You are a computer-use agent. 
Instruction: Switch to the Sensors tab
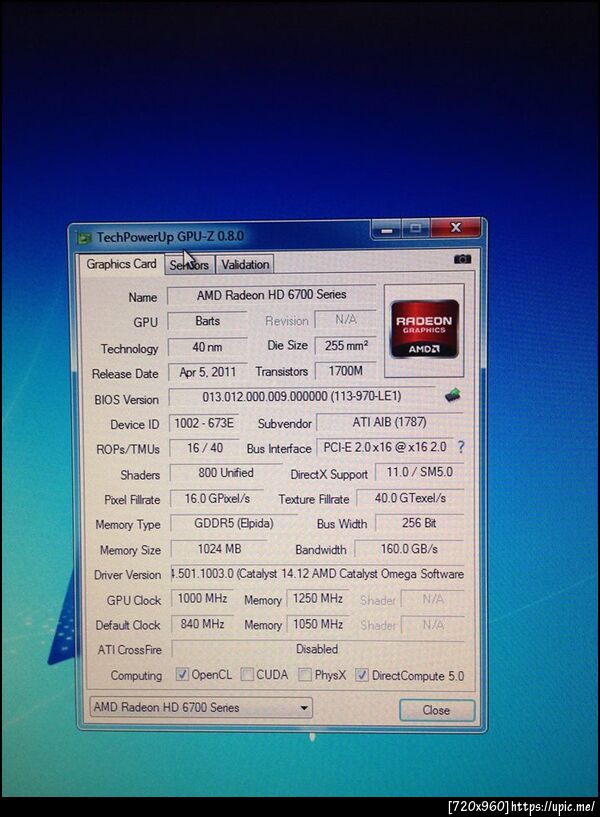click(x=189, y=265)
